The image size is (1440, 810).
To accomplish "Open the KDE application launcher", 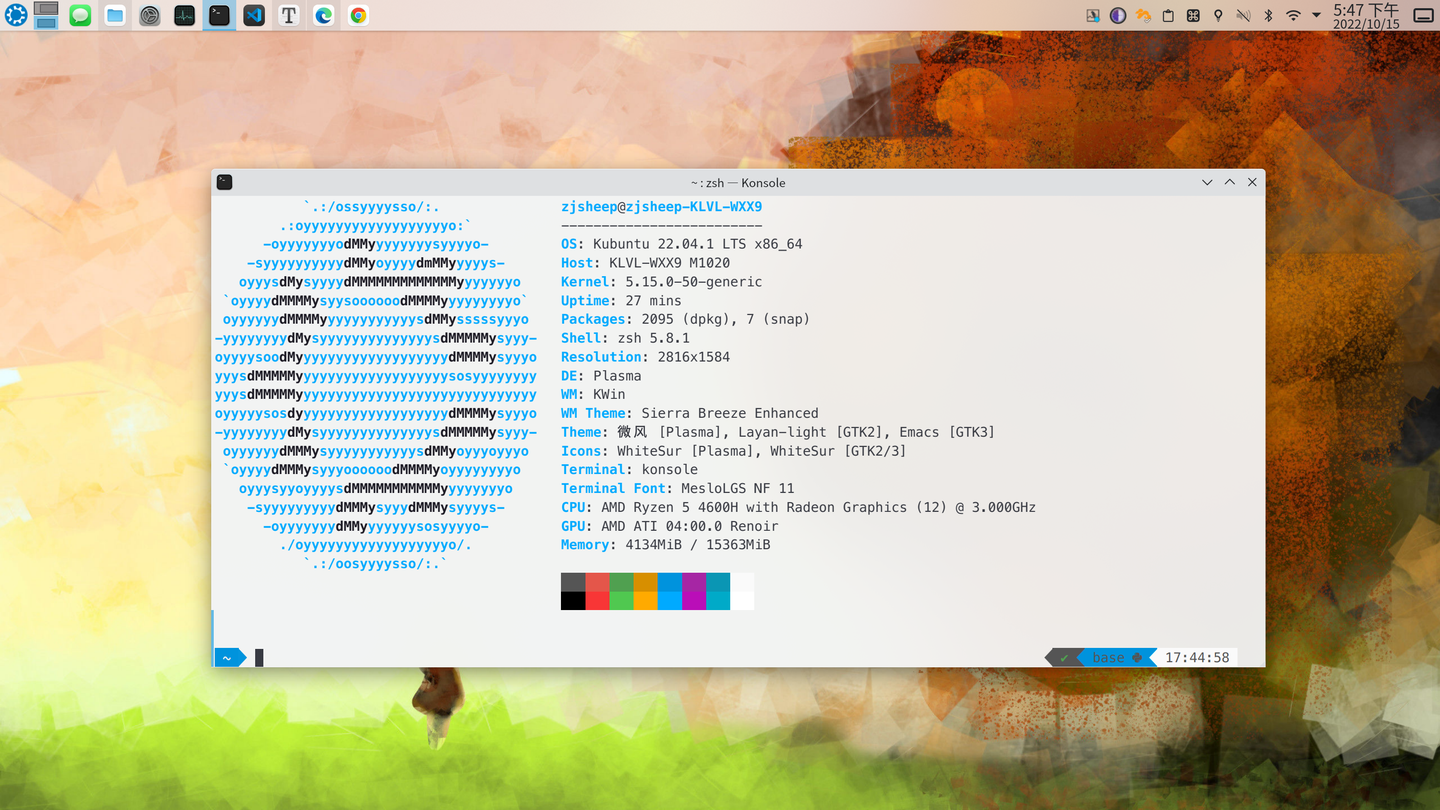I will pyautogui.click(x=16, y=15).
